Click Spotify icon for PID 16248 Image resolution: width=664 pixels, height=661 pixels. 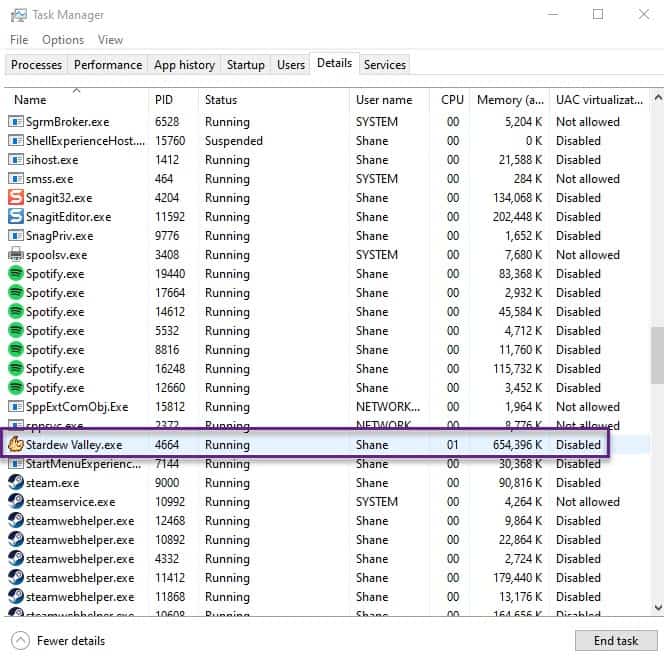[x=16, y=369]
